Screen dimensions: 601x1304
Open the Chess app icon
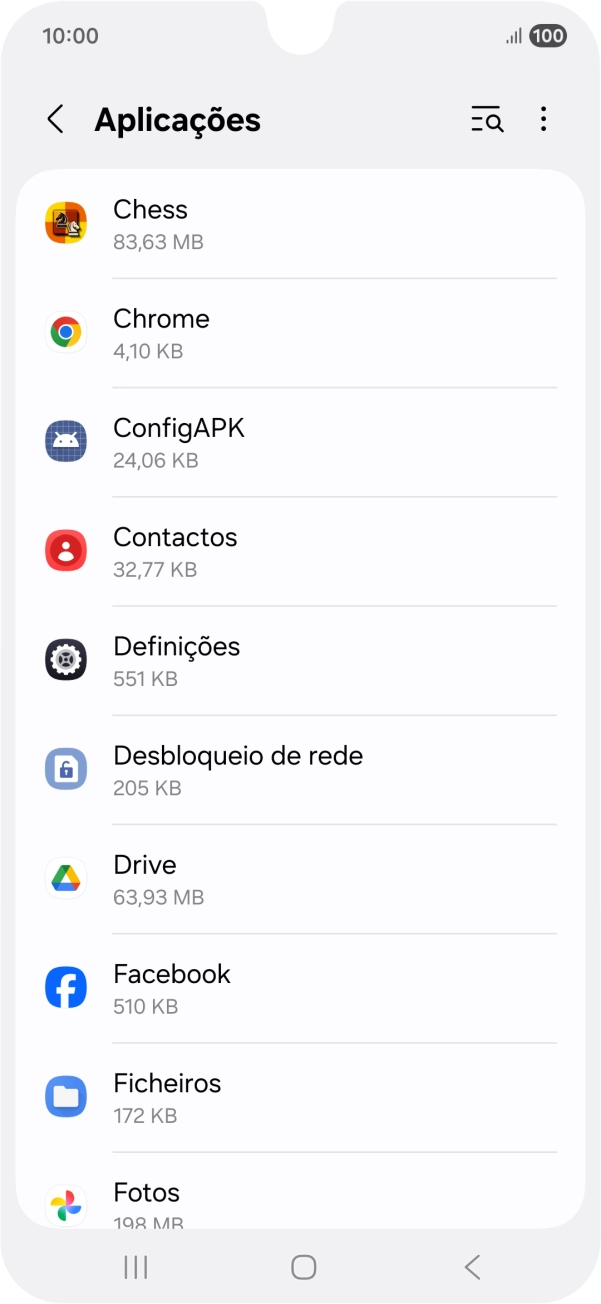tap(66, 222)
